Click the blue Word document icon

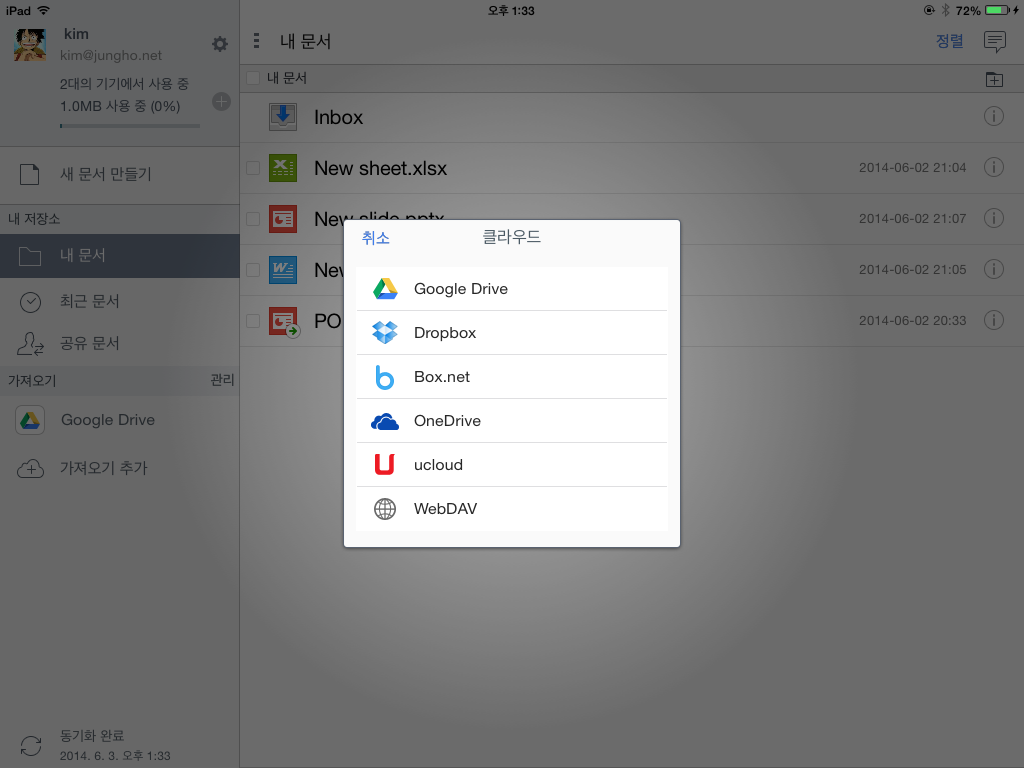point(283,270)
